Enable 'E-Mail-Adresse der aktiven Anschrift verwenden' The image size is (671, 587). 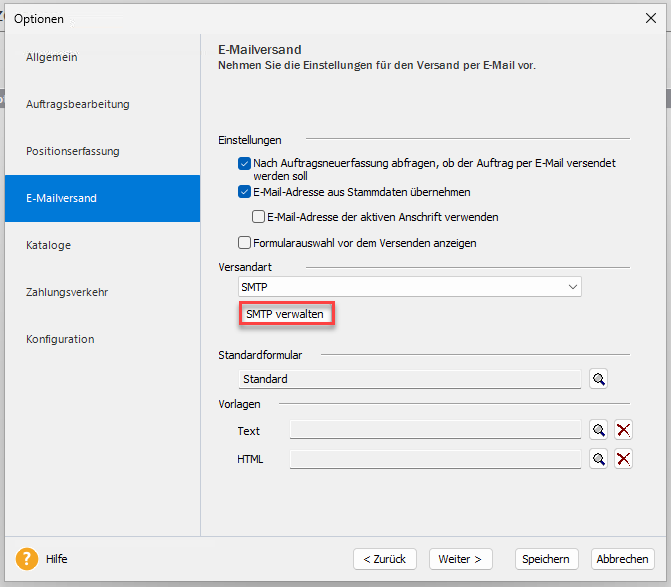[x=258, y=216]
